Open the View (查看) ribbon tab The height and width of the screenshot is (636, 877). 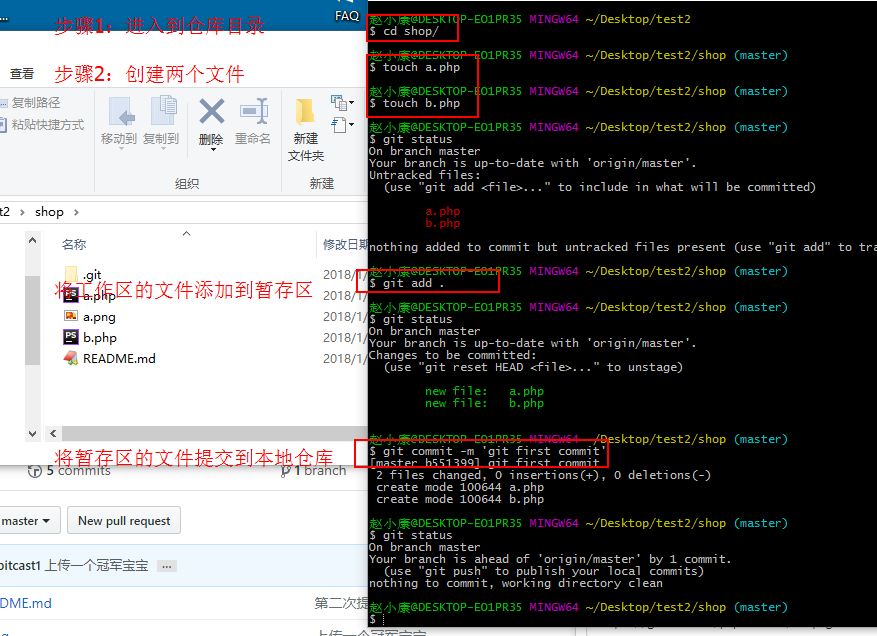(x=22, y=73)
